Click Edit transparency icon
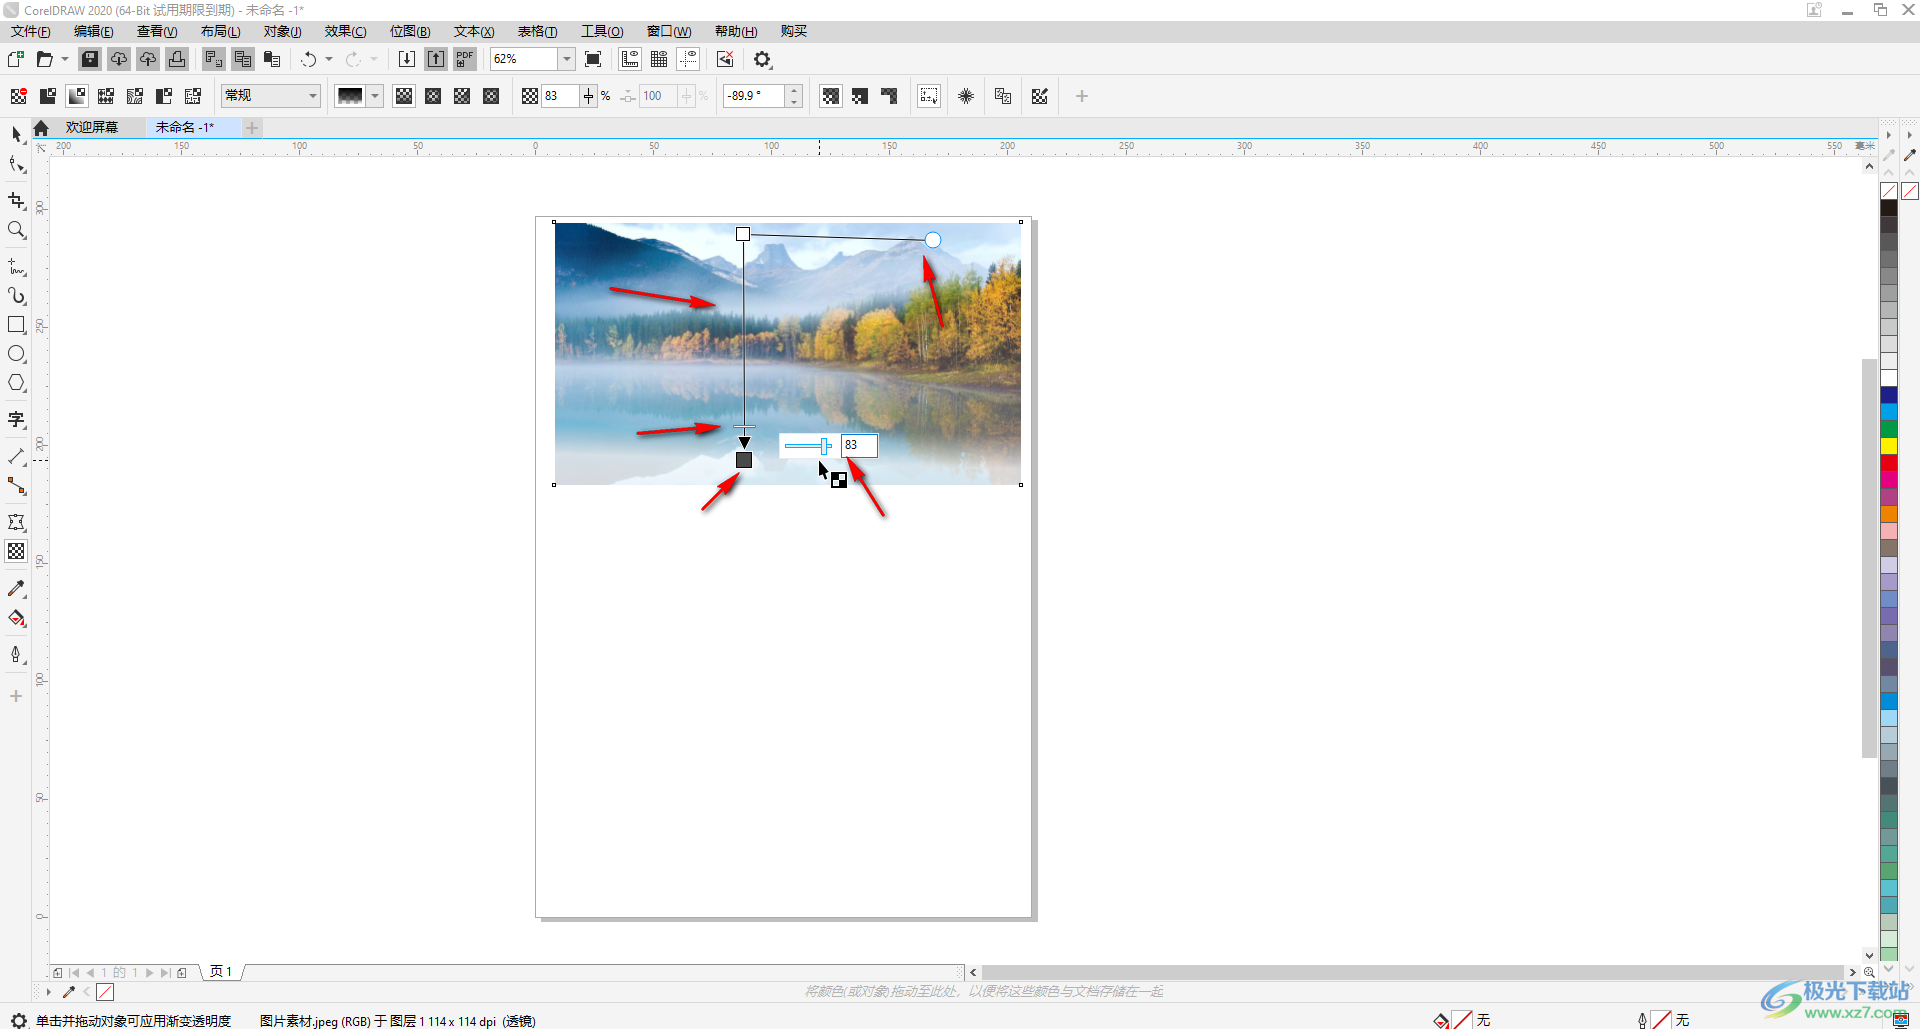Screen dimensions: 1920x1029 (x=1040, y=96)
